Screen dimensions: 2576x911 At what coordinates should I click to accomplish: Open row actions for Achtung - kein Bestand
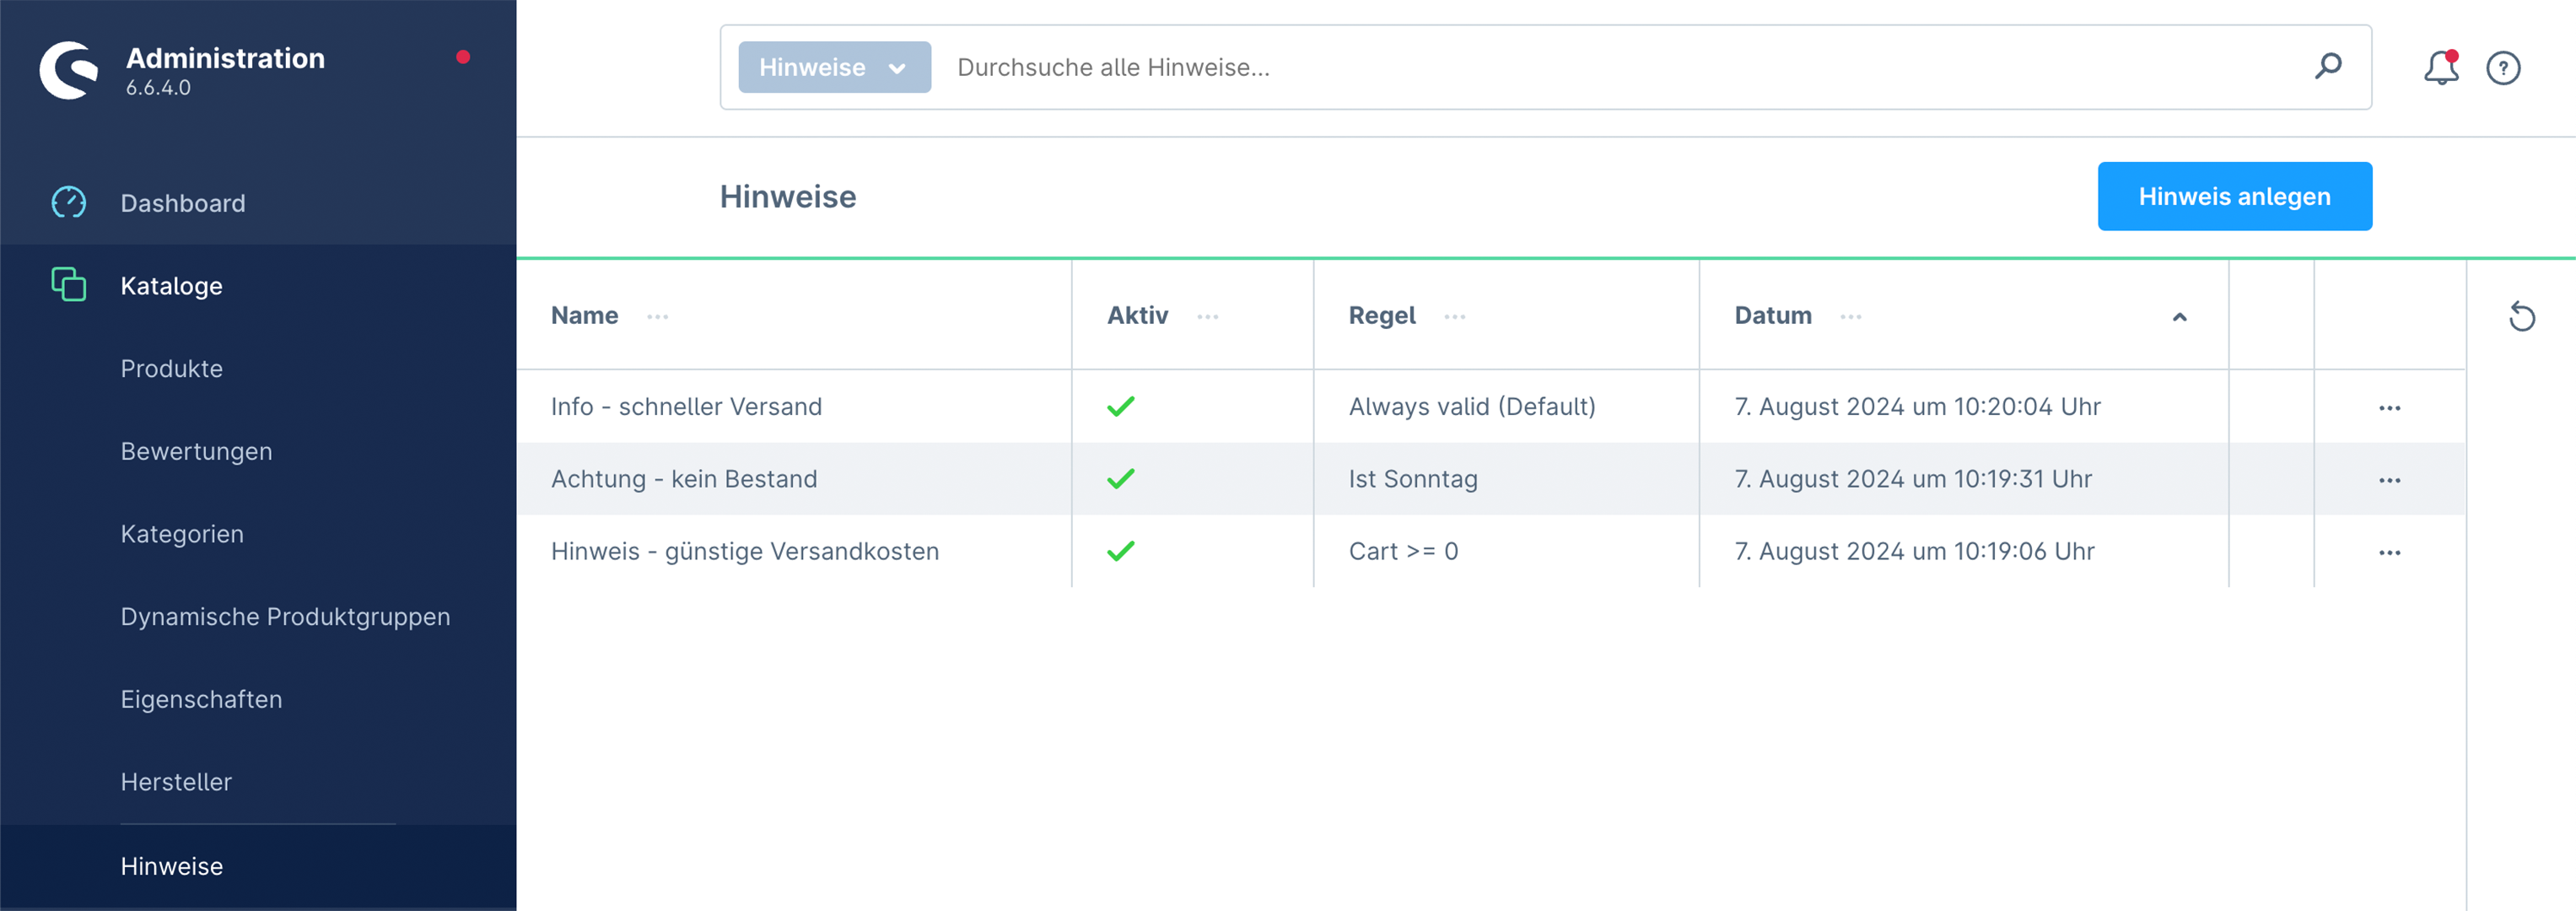2390,480
